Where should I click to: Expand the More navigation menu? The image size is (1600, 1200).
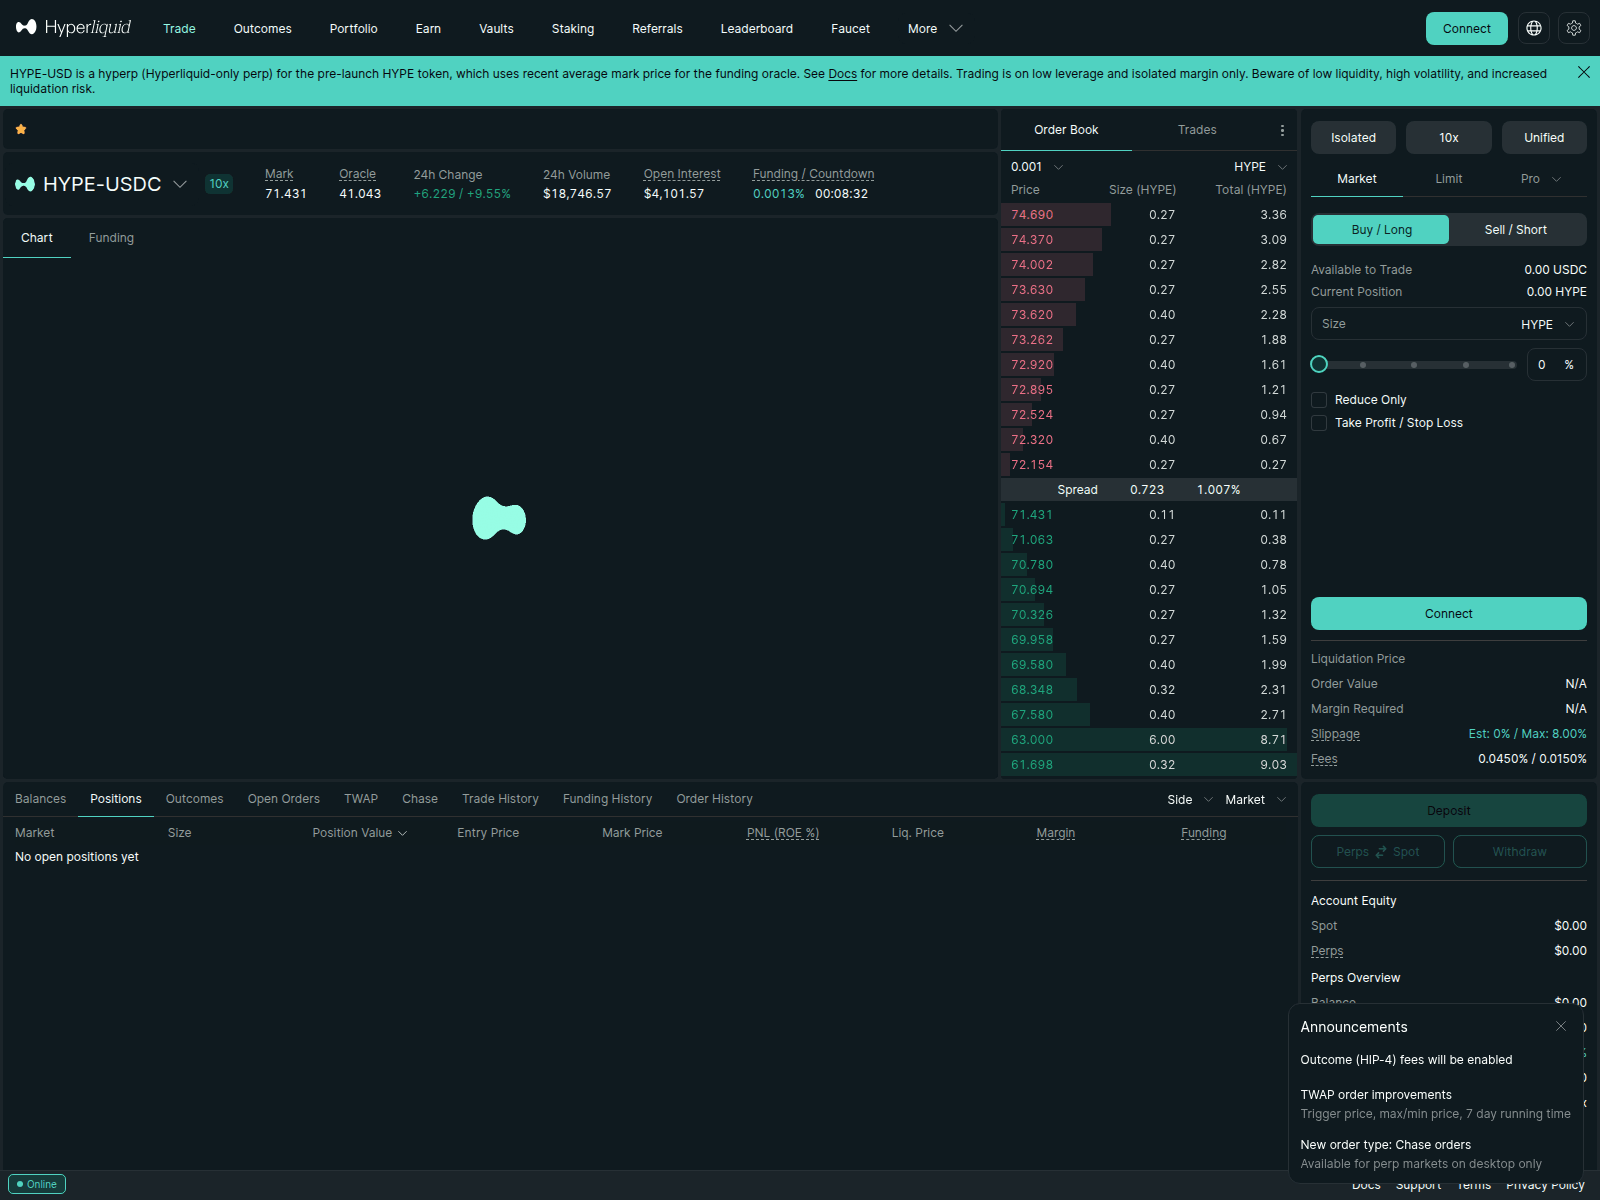click(934, 28)
